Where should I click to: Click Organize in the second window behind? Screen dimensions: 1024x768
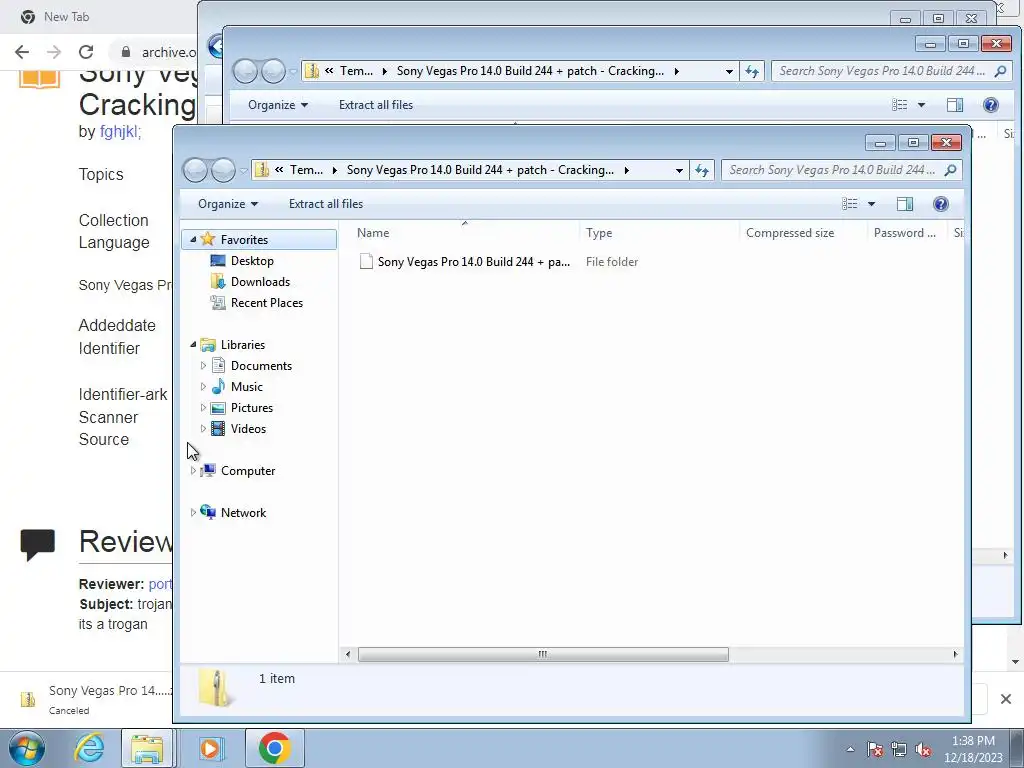tap(278, 104)
